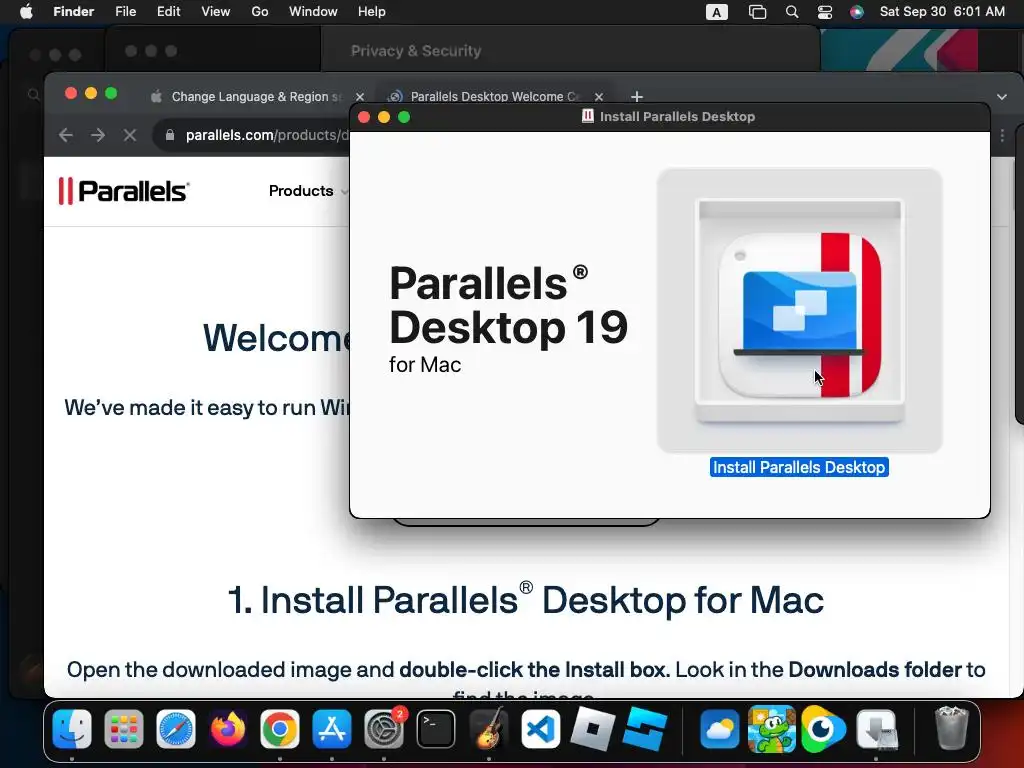Image resolution: width=1024 pixels, height=768 pixels.
Task: Click the Privacy & Security window title
Action: pos(416,51)
